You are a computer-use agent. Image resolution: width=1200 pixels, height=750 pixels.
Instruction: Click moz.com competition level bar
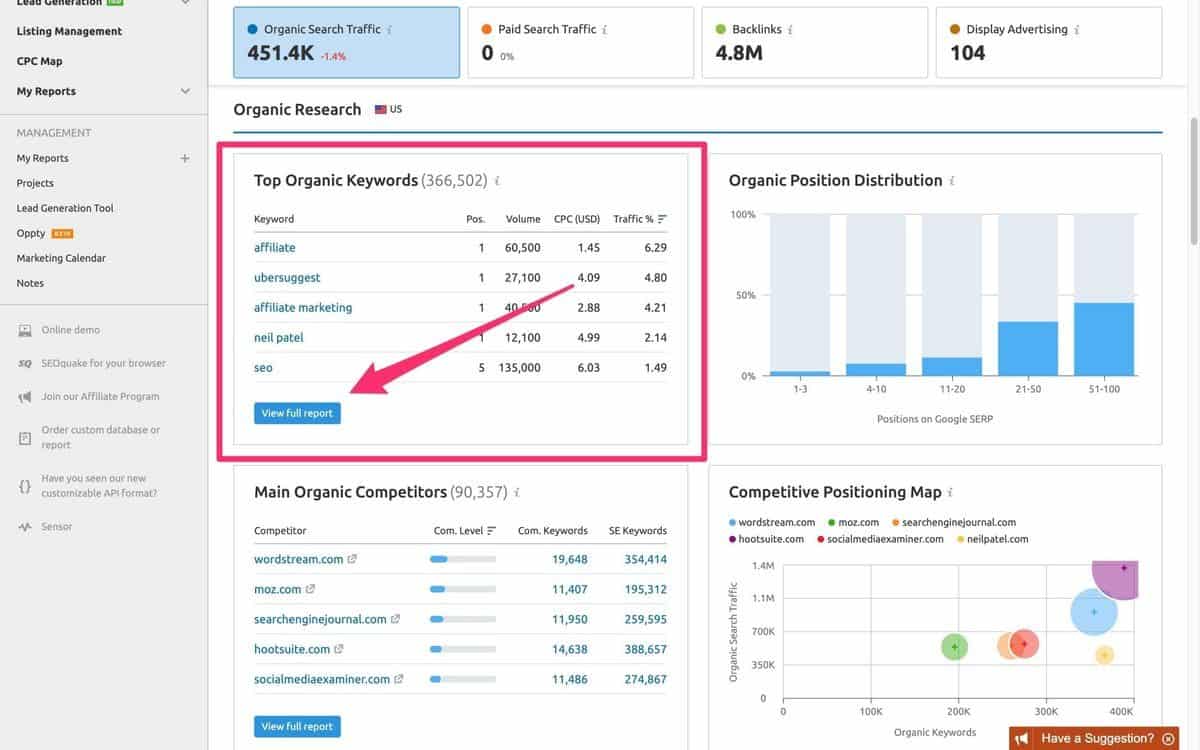coord(463,590)
